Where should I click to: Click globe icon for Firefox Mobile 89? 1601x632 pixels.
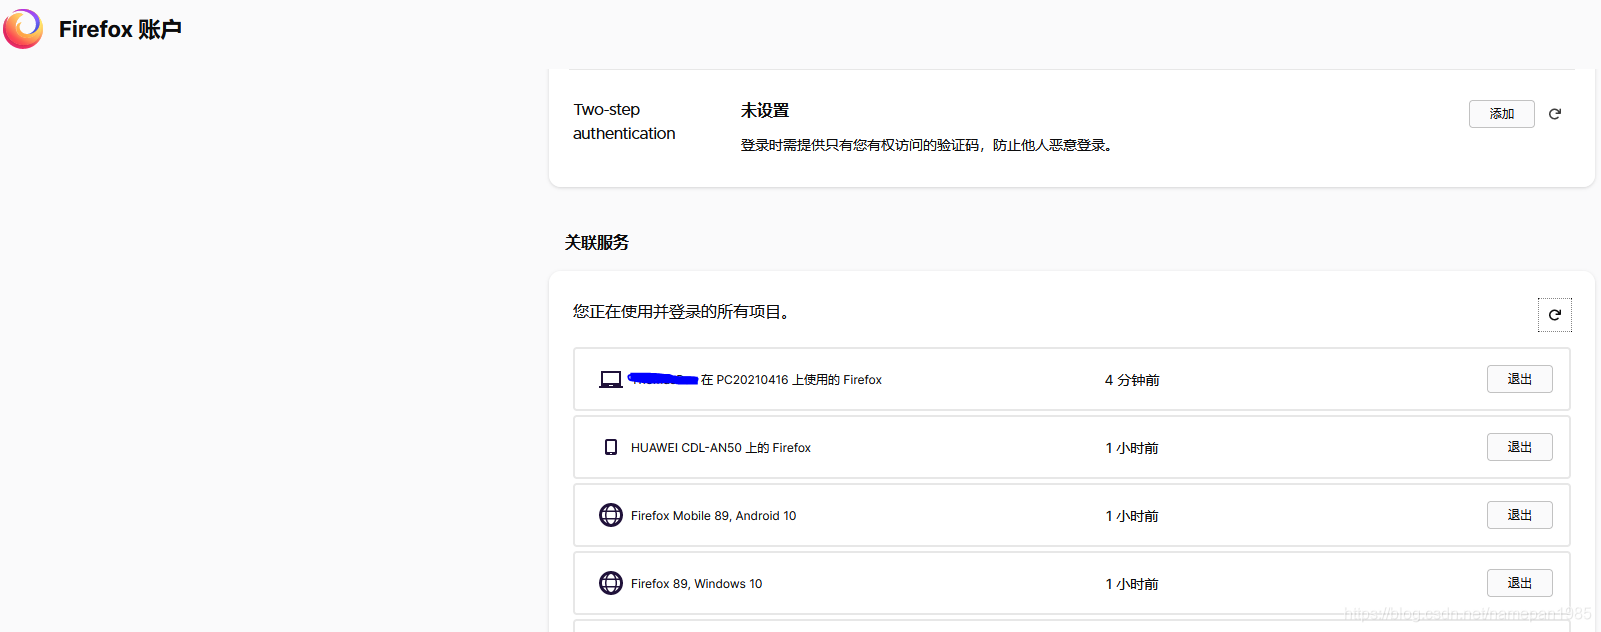pos(611,515)
